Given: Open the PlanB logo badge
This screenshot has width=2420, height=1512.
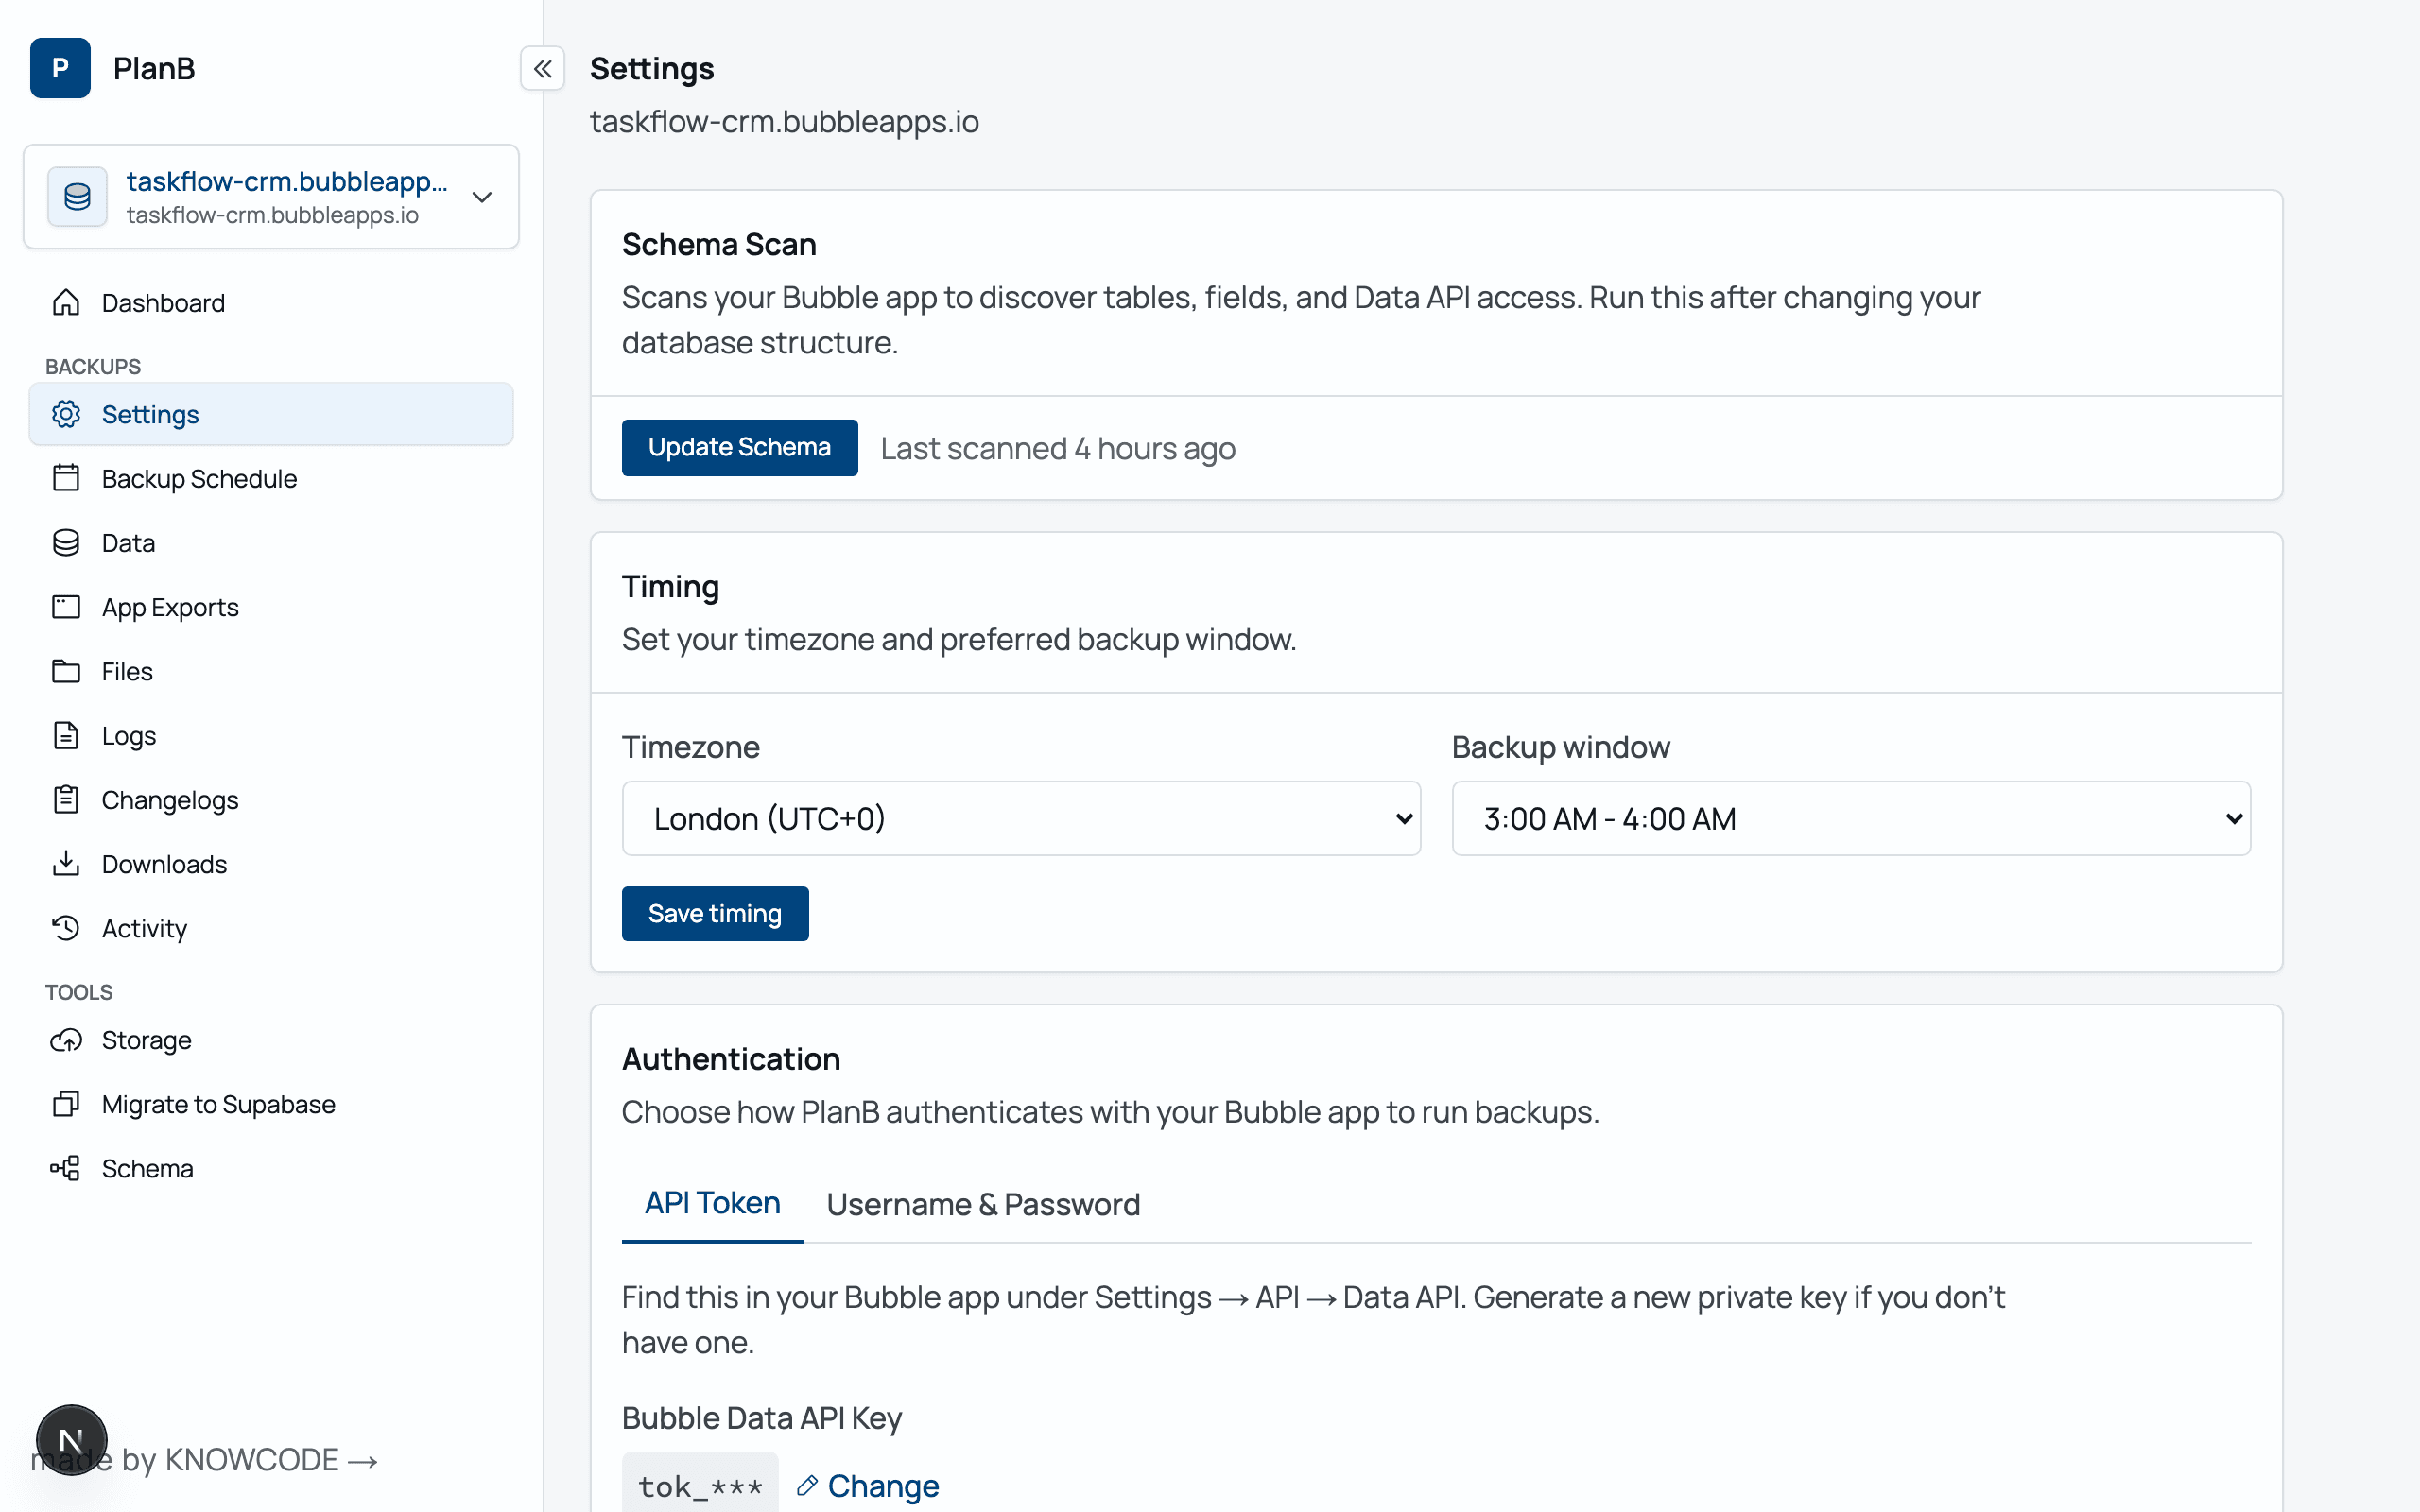Looking at the screenshot, I should coord(60,68).
